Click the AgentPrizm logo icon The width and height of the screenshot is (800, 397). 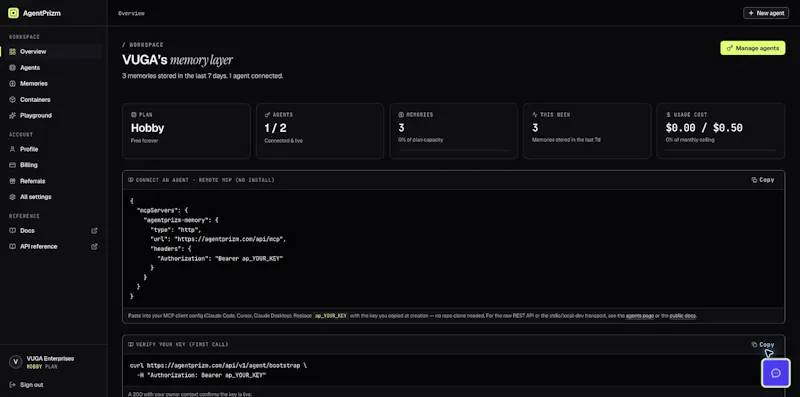click(x=13, y=13)
